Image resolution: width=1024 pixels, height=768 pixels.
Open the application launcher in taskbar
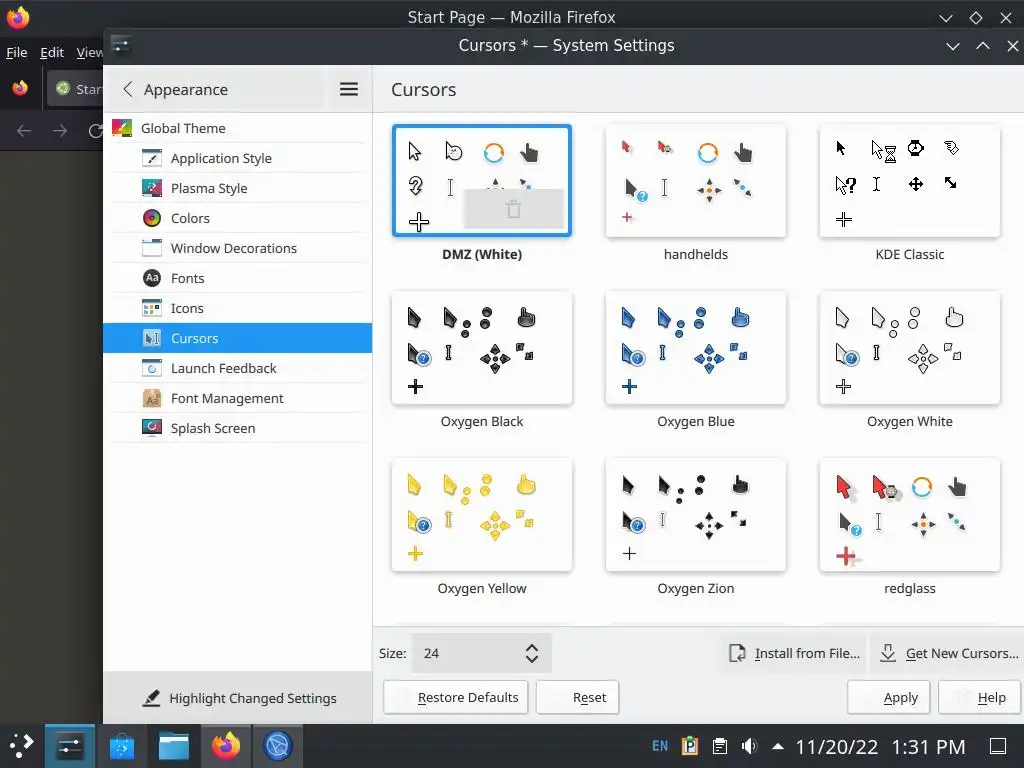pyautogui.click(x=21, y=746)
